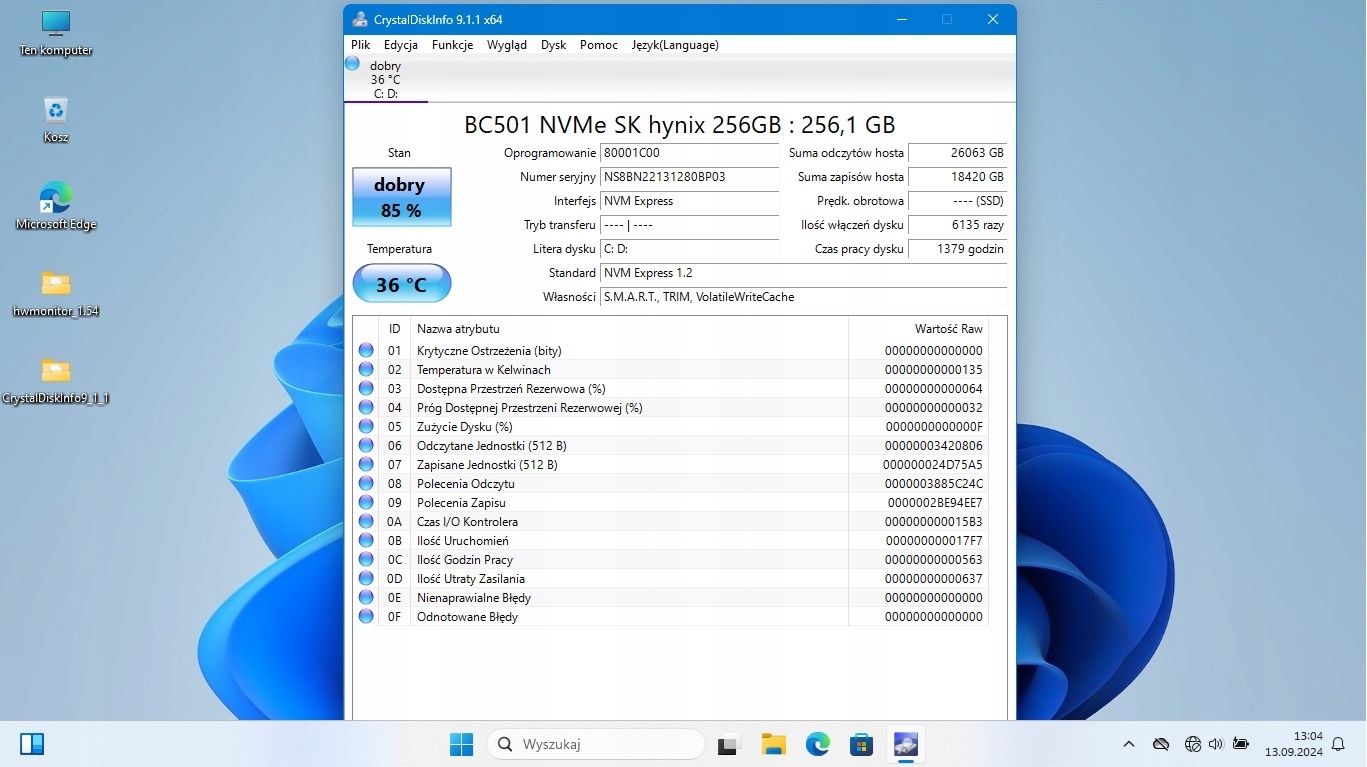Open the Funkcje menu
The width and height of the screenshot is (1367, 767).
[452, 45]
